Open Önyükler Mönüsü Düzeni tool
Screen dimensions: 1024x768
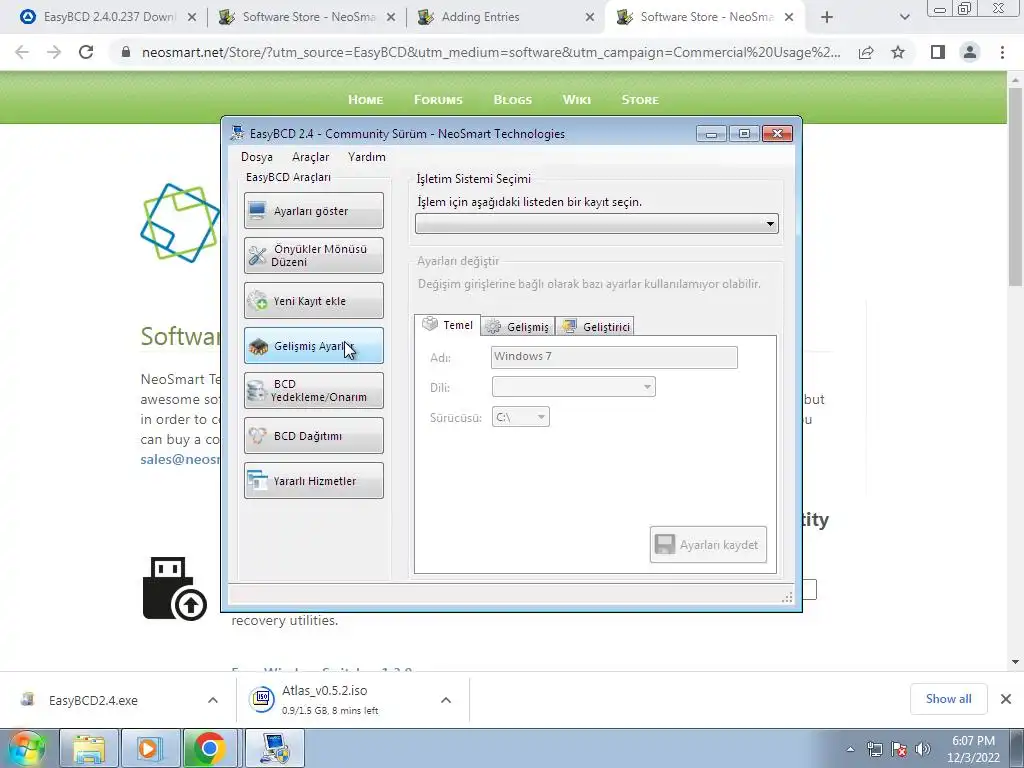pos(313,255)
